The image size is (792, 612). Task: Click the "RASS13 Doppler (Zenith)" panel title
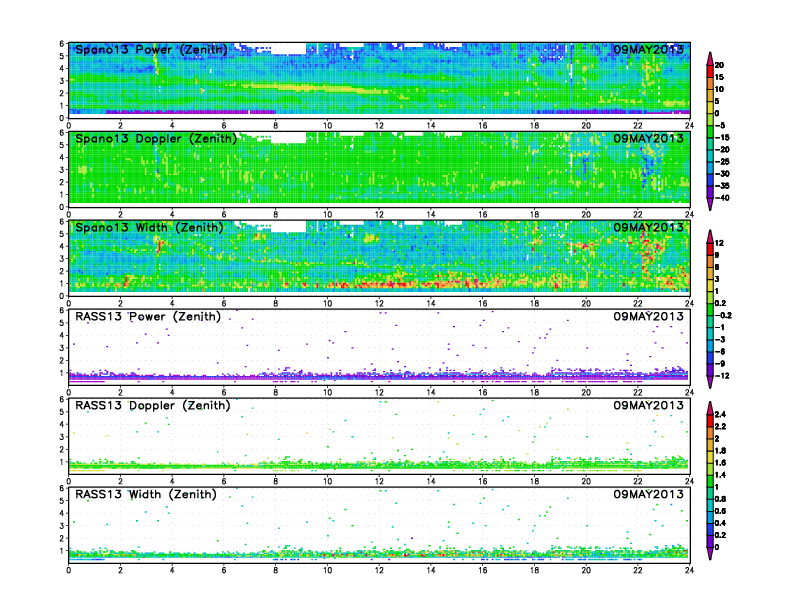tap(153, 405)
